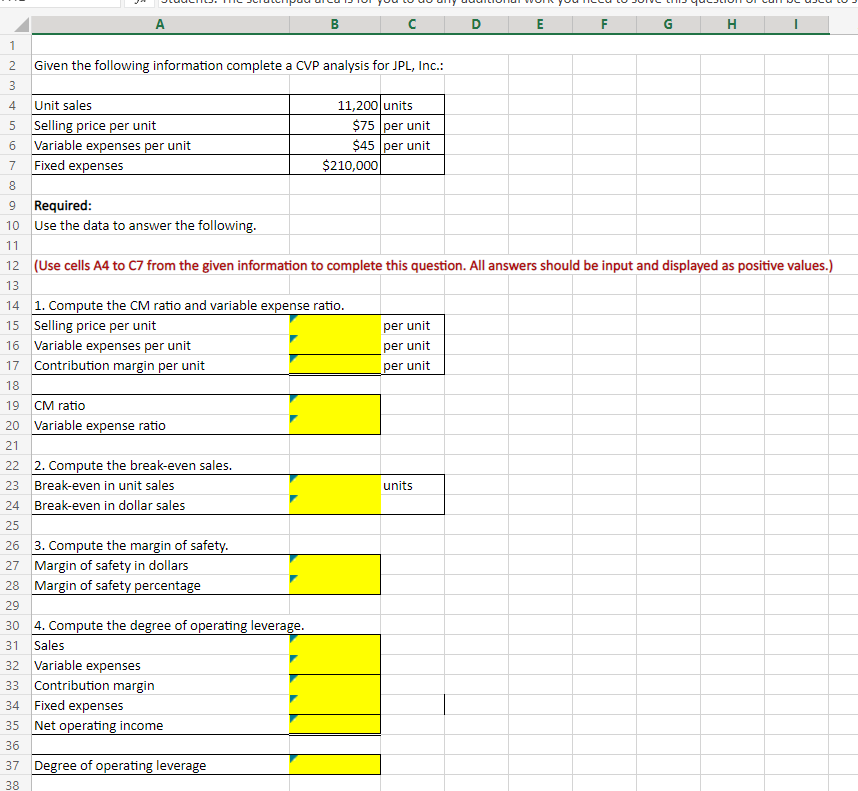Click 'Use the data to answer the following.'
Screen dimensions: 858x791
click(x=145, y=225)
